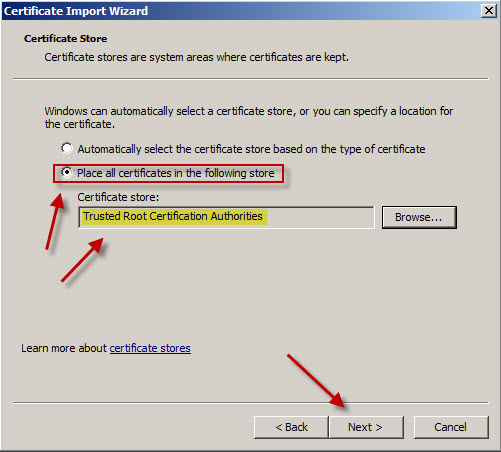Click the Certificate store text field
Viewport: 501px width, 452px height.
point(226,217)
